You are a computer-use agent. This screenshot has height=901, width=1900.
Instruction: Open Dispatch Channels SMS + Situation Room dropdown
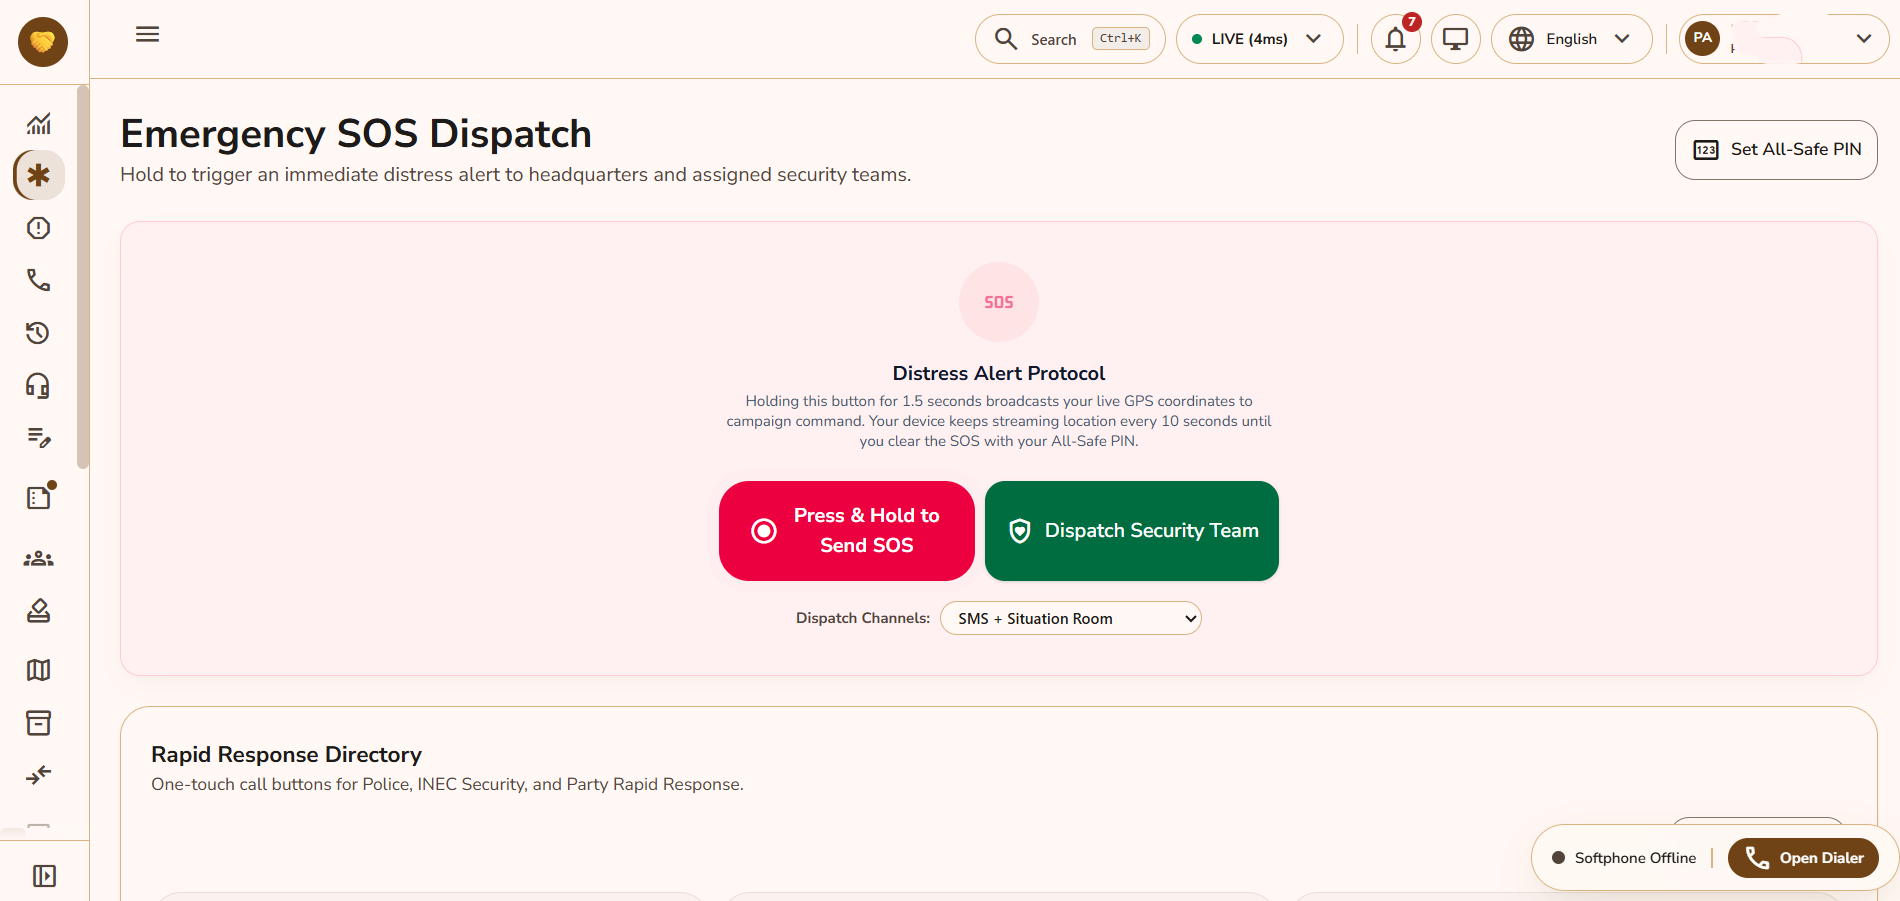point(1071,618)
